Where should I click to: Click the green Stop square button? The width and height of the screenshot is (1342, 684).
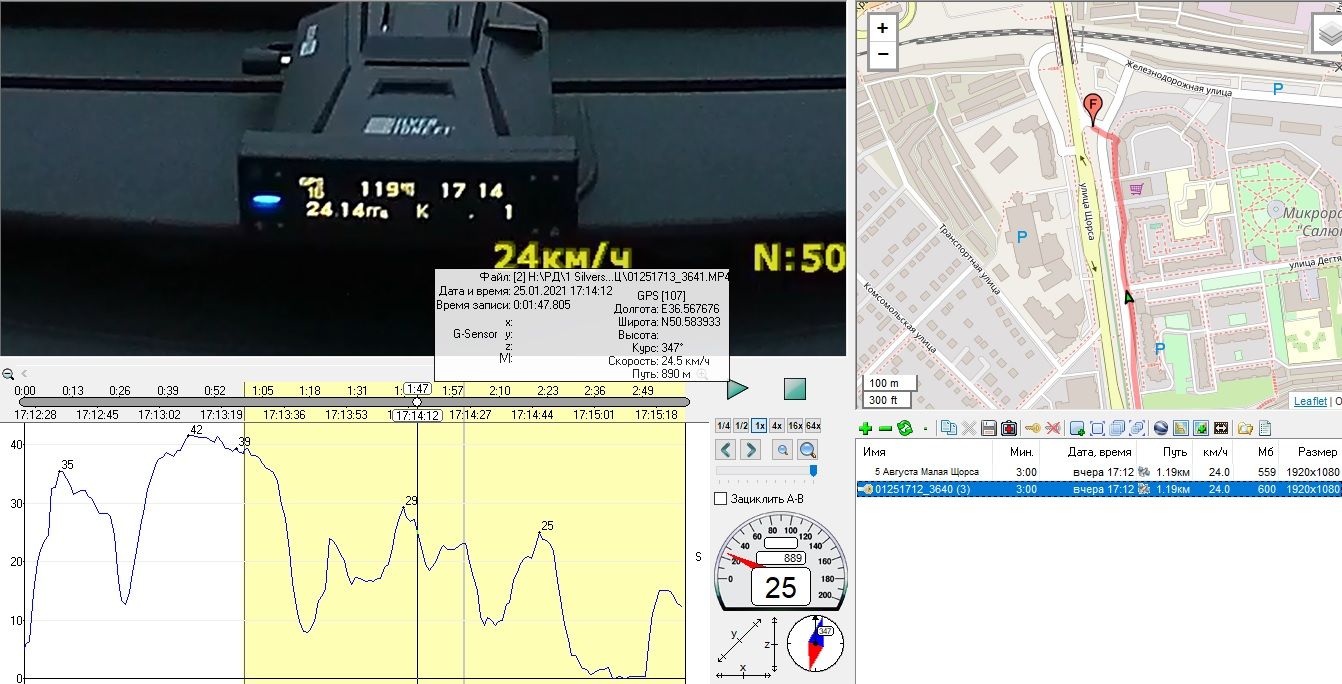point(794,389)
